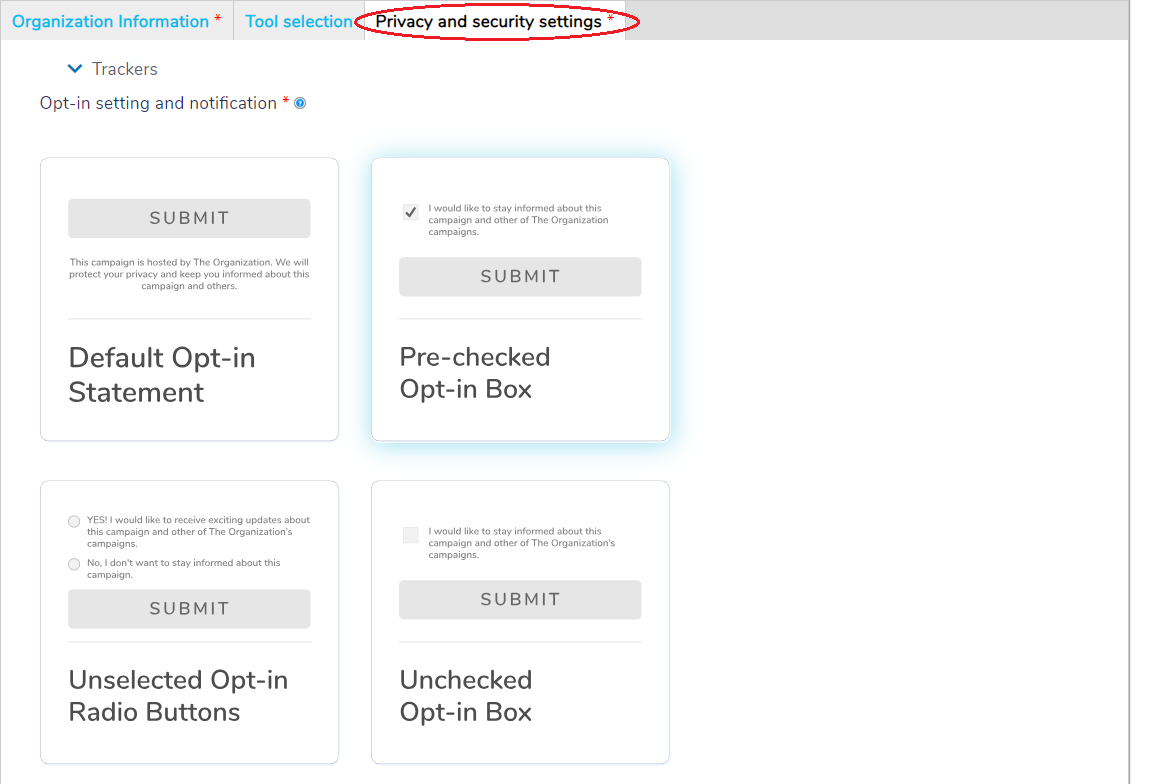This screenshot has width=1152, height=784.
Task: Click SUBMIT in Unchecked Opt-in Box card
Action: click(520, 600)
